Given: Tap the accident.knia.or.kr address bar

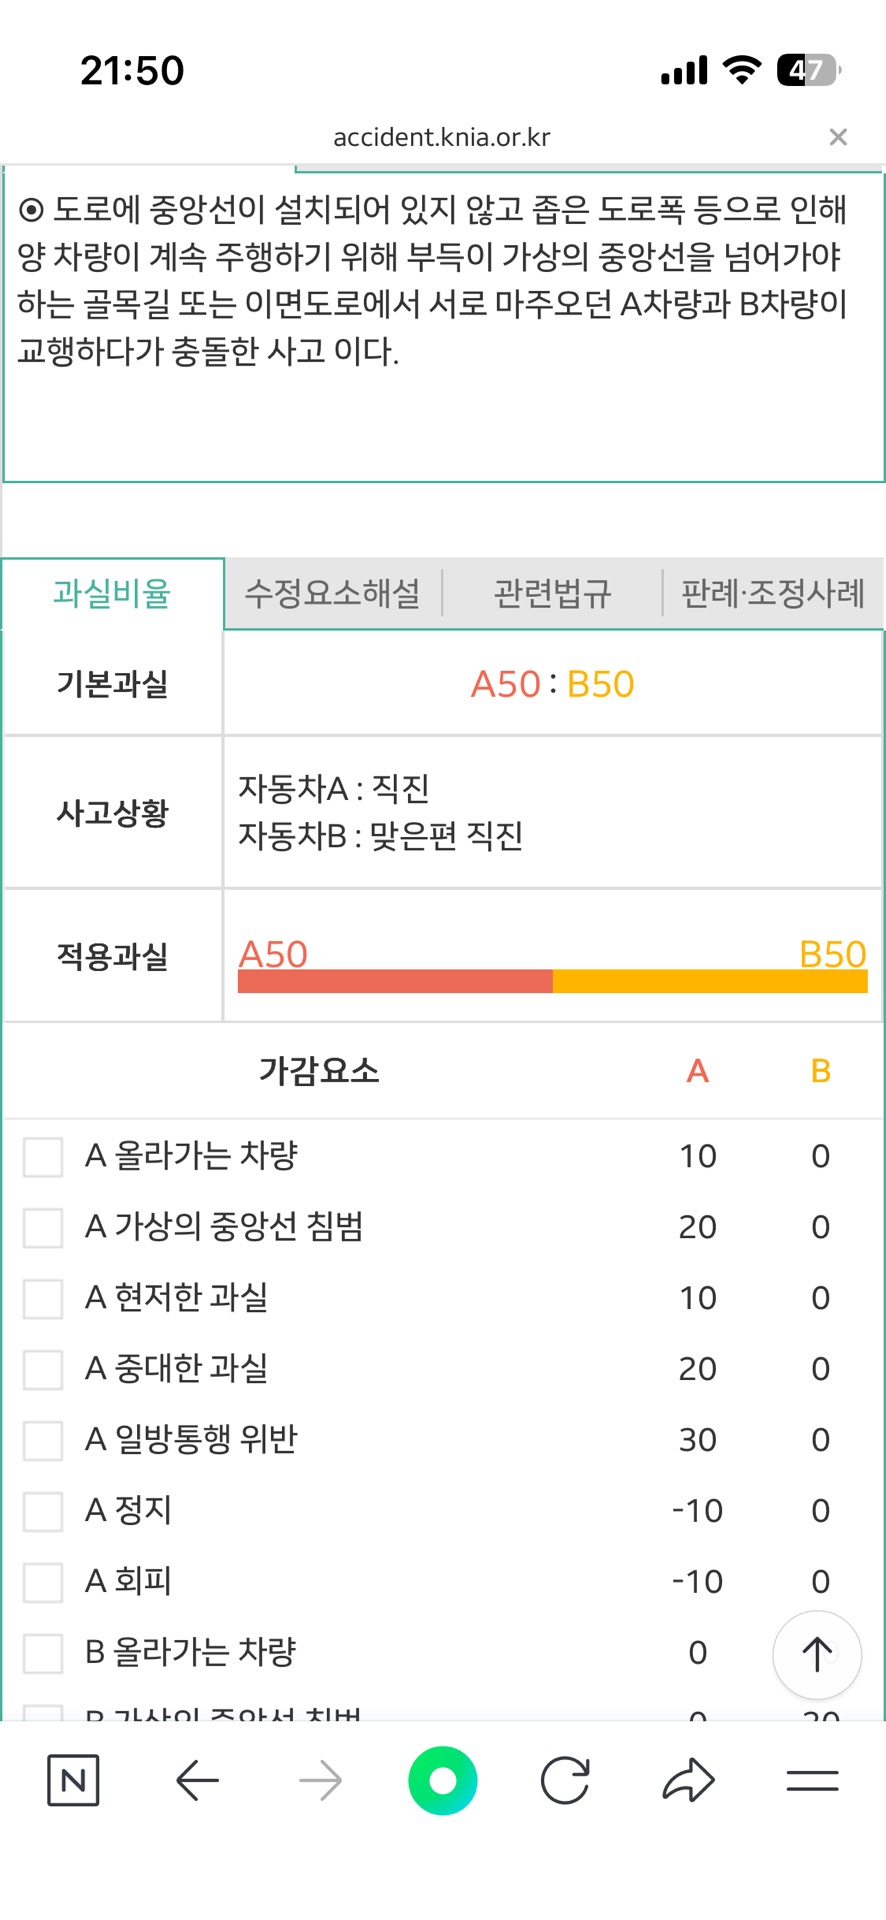Looking at the screenshot, I should [442, 137].
